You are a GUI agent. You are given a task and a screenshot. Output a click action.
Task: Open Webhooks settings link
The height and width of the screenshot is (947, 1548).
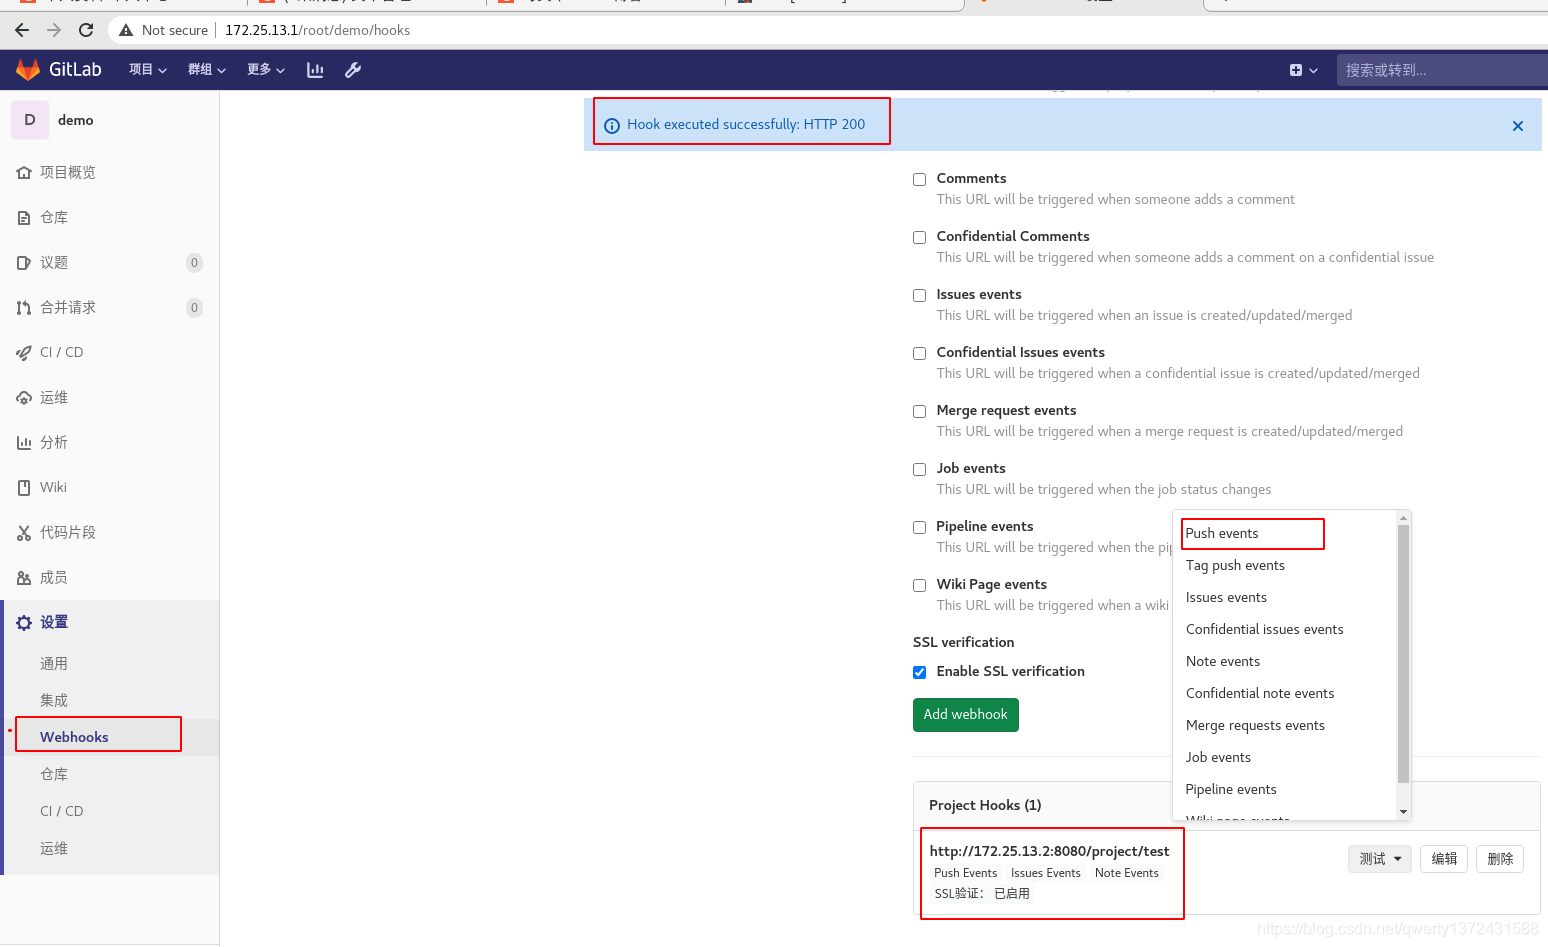click(74, 737)
